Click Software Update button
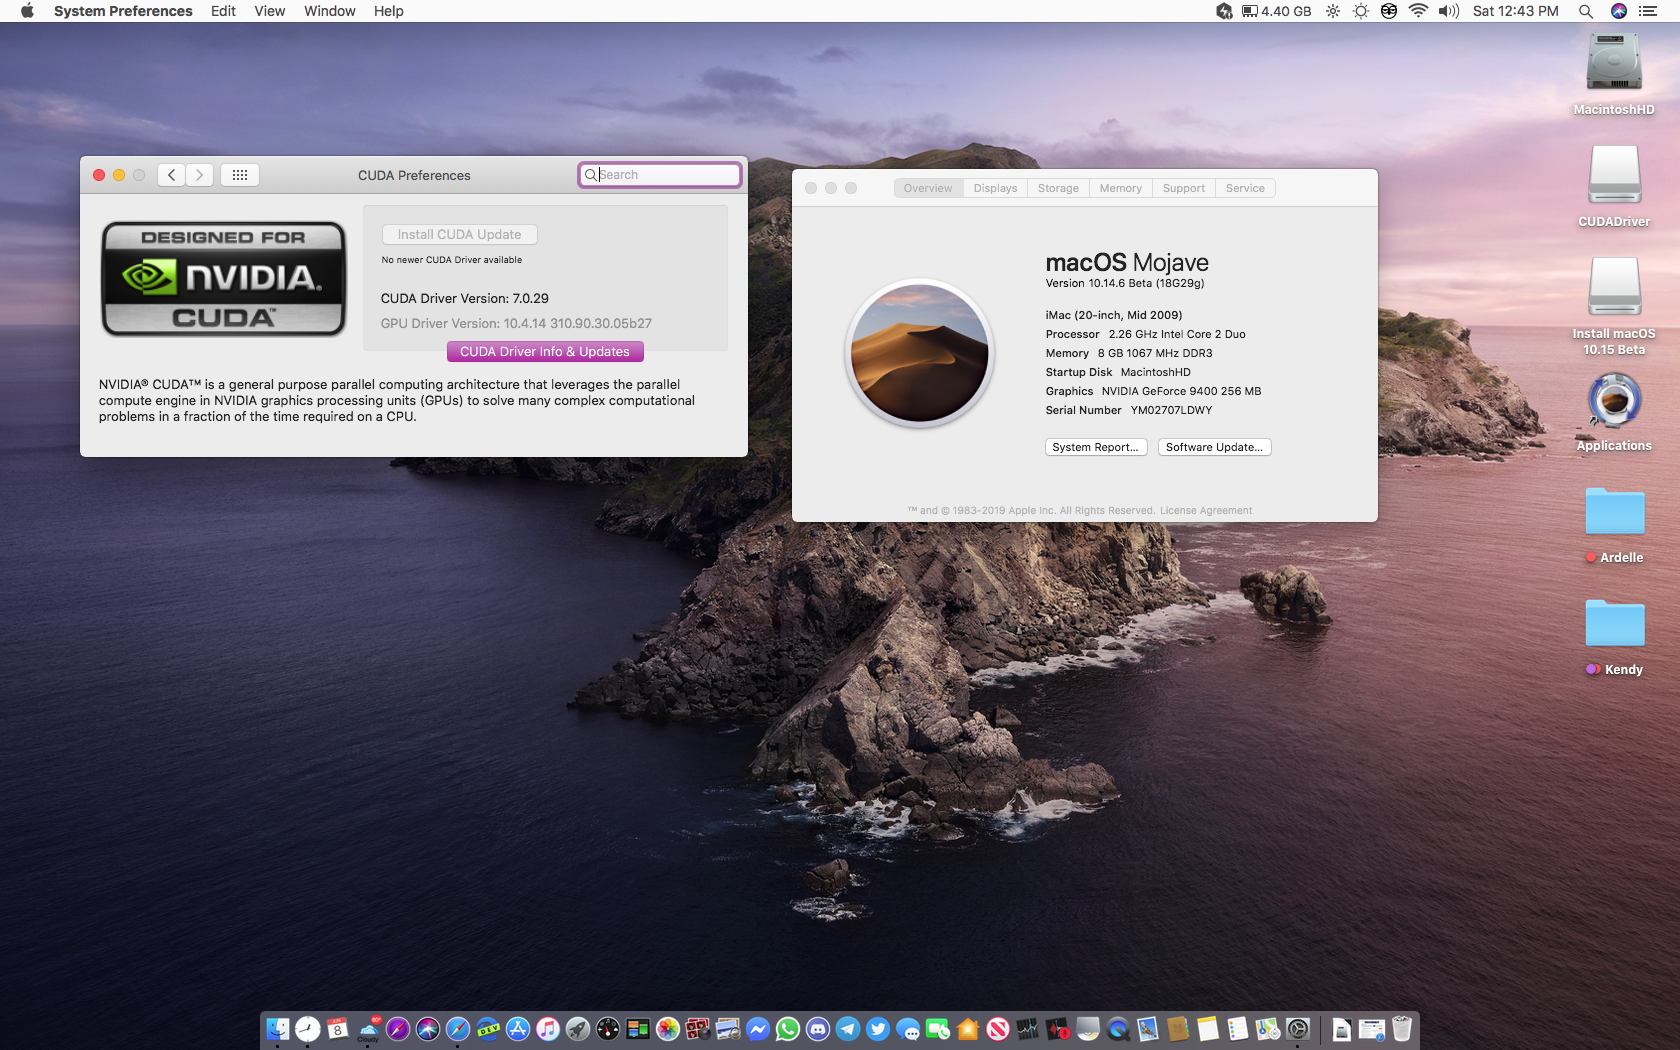The width and height of the screenshot is (1680, 1050). click(1214, 447)
